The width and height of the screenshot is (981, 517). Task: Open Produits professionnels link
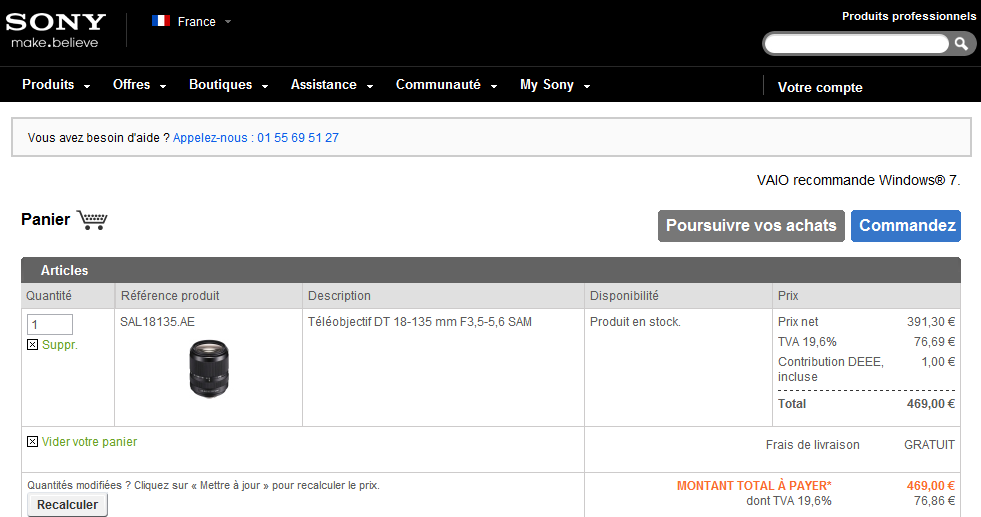(908, 16)
